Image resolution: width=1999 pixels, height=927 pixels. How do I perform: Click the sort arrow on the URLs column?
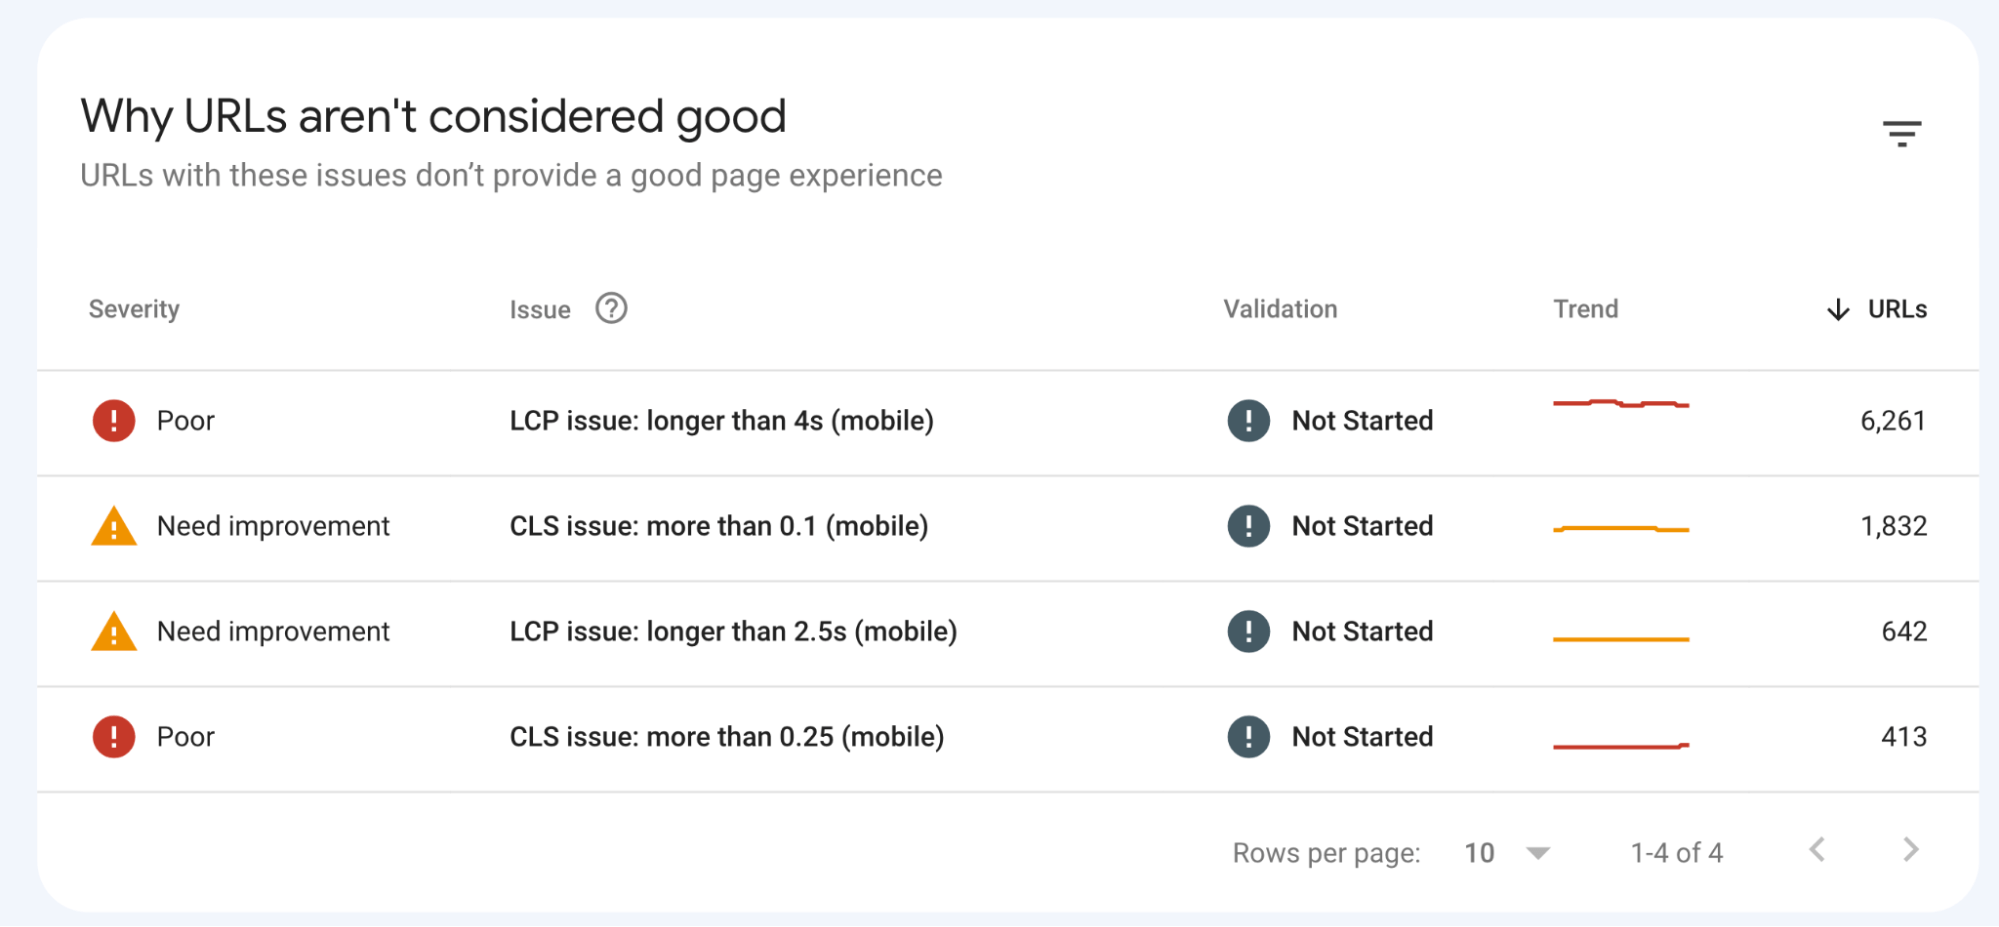(1837, 310)
